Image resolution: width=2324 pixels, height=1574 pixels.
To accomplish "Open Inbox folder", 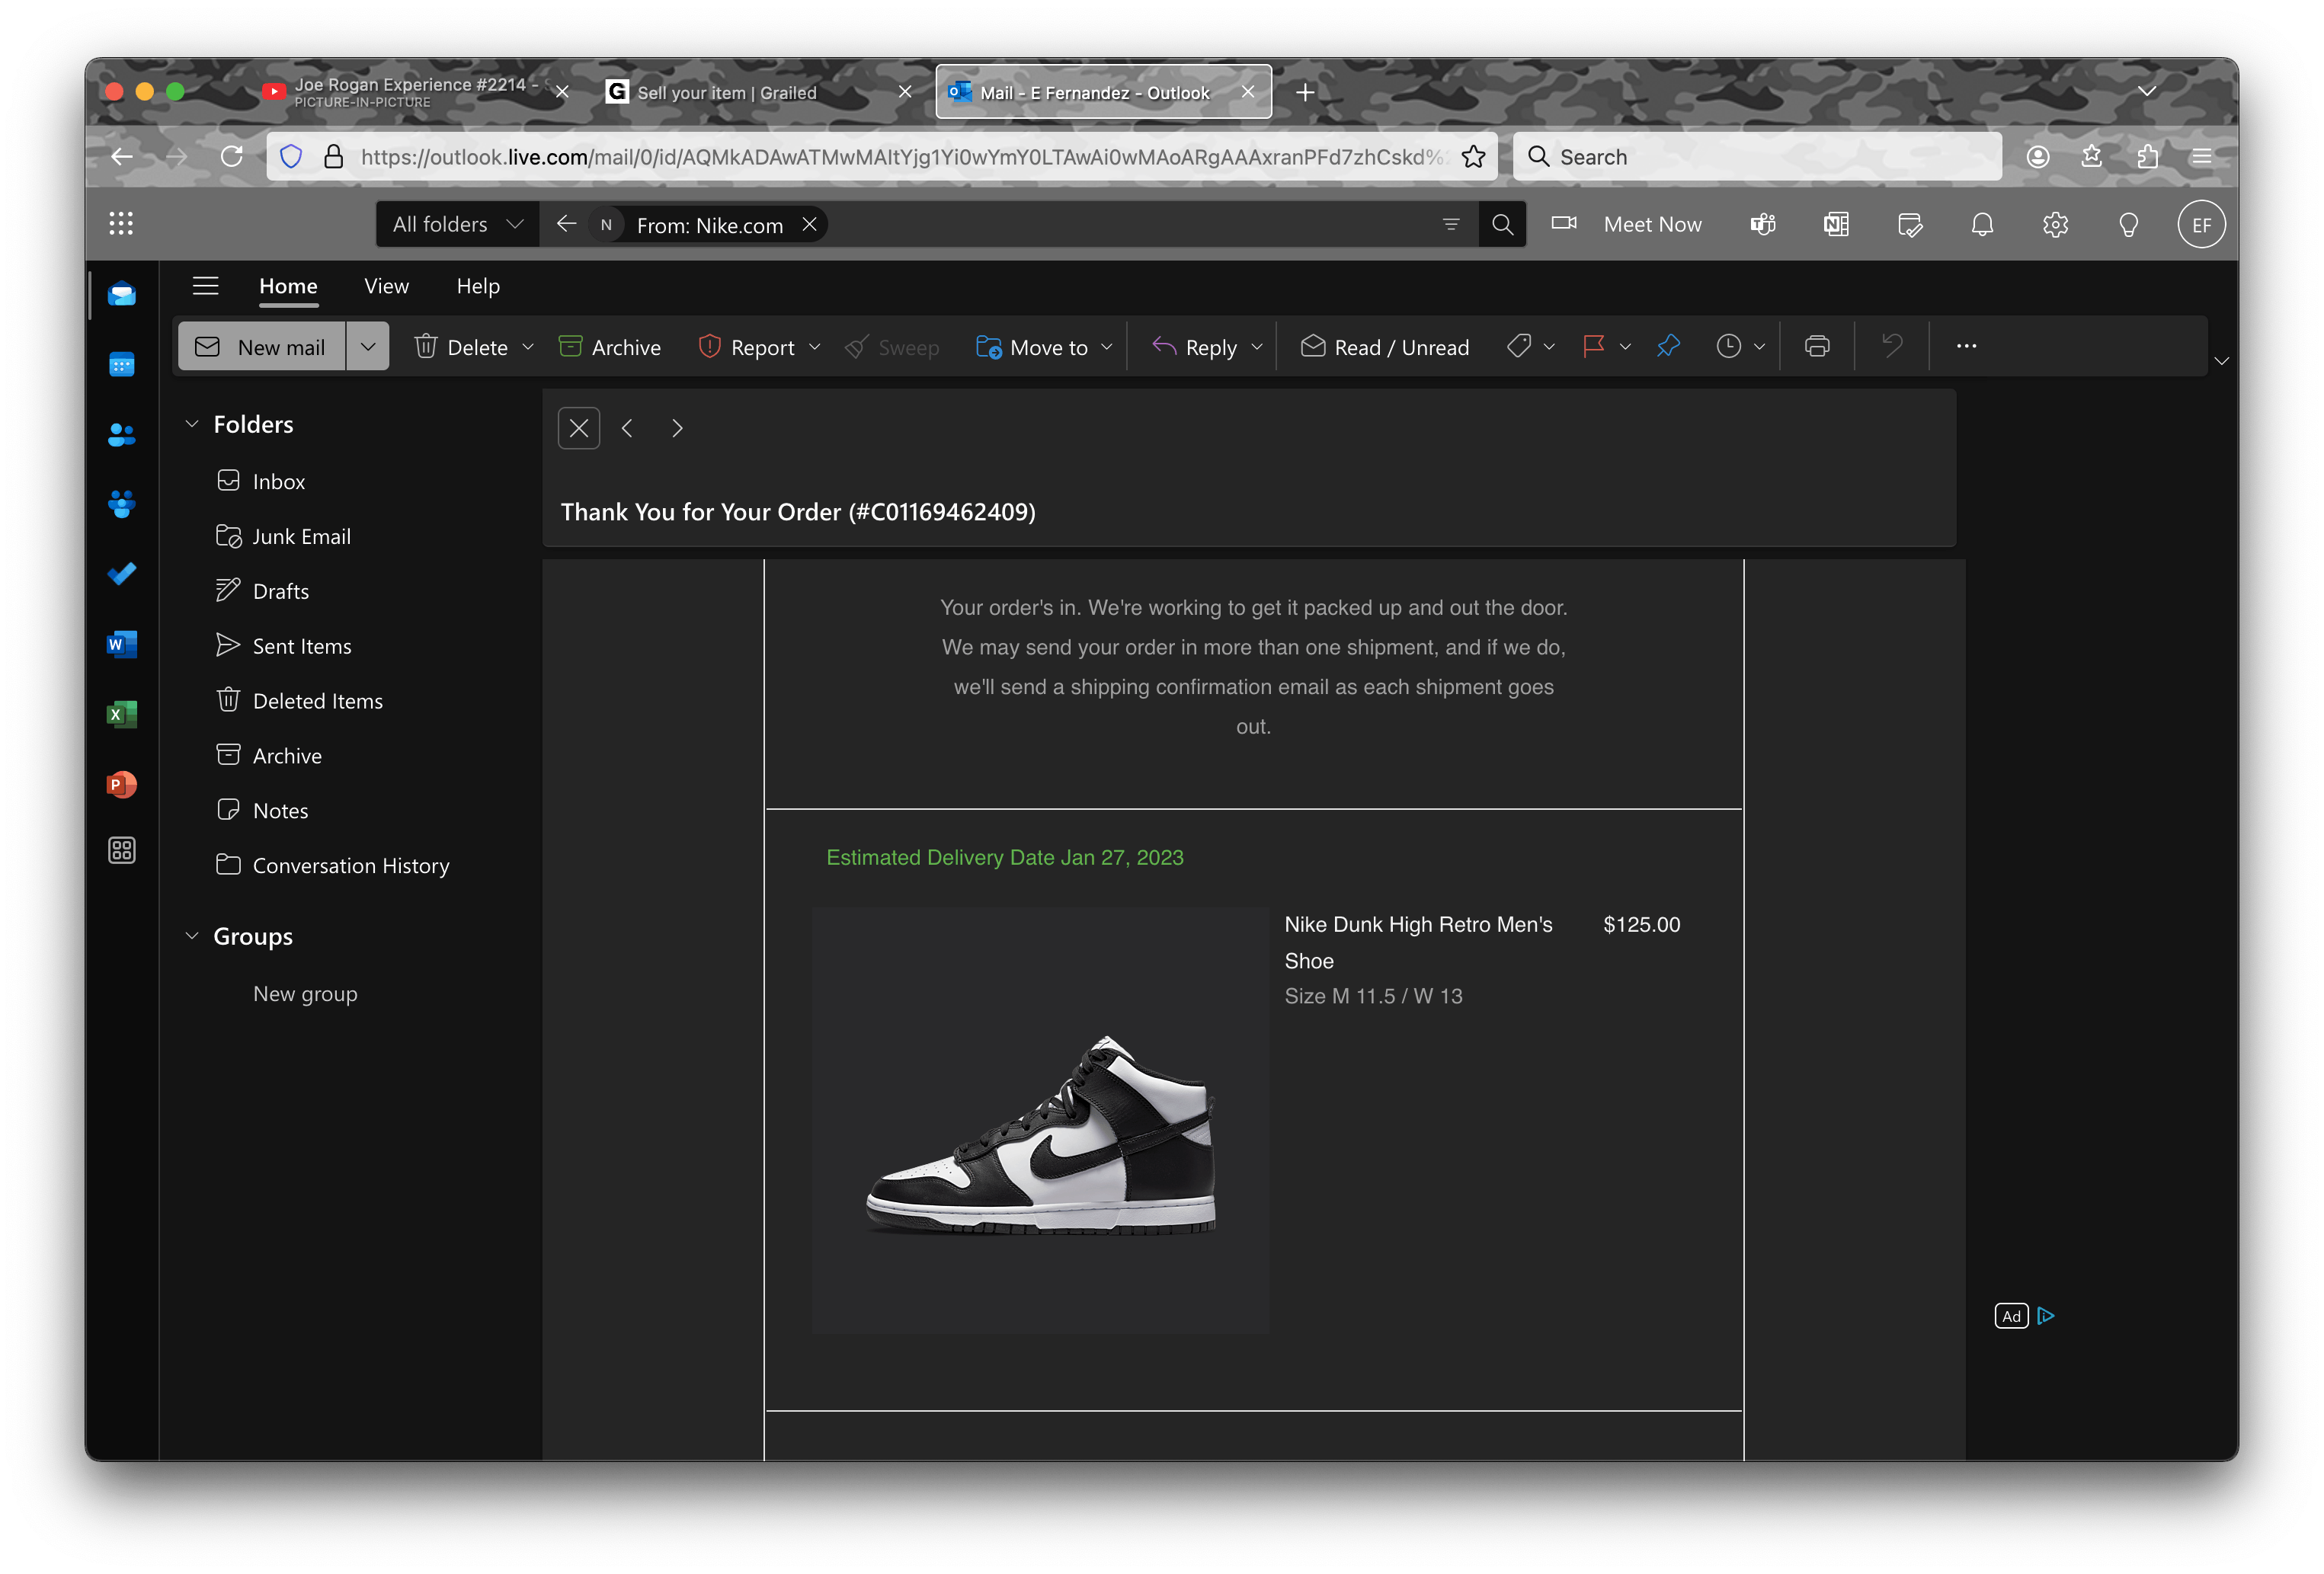I will pos(279,481).
